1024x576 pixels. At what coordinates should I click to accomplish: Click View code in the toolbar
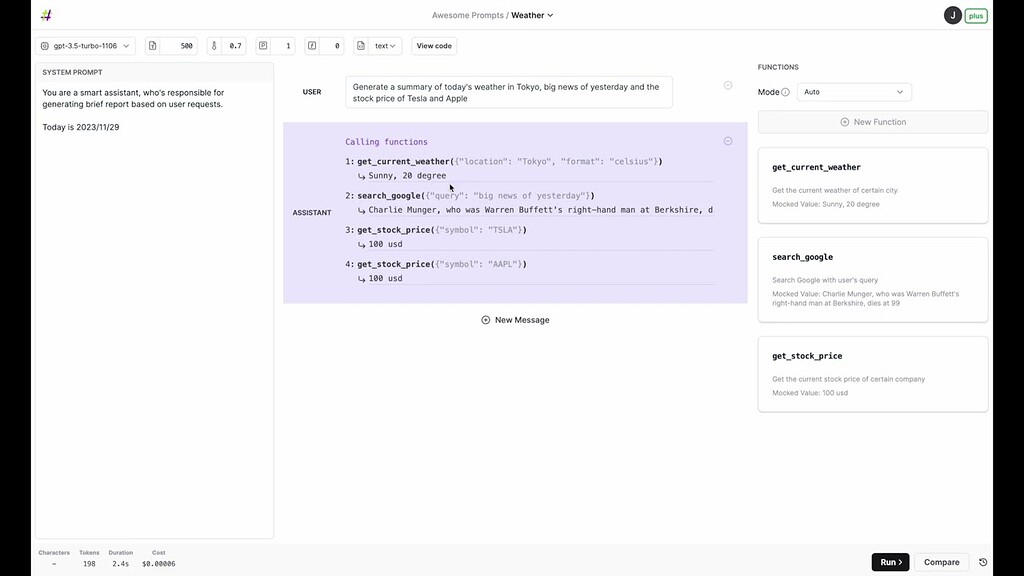click(433, 45)
